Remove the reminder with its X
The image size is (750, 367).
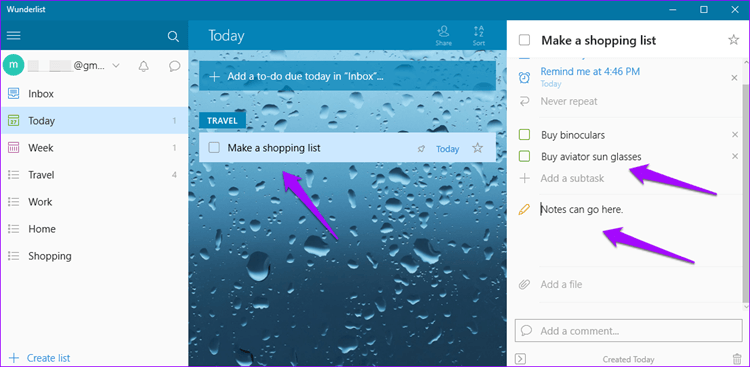point(734,78)
